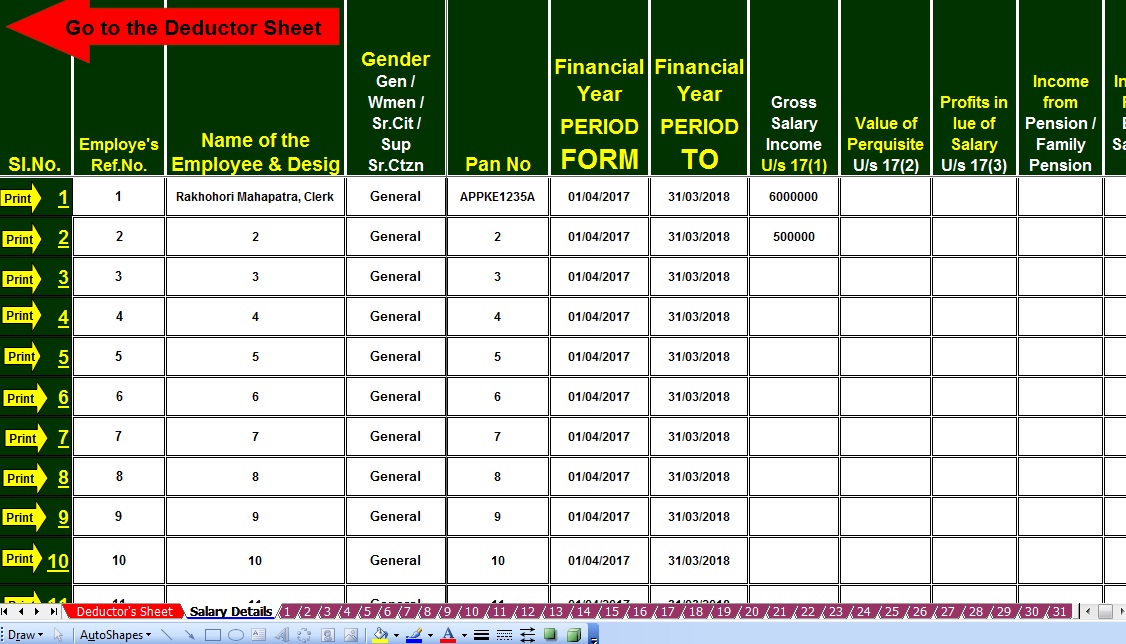Image resolution: width=1126 pixels, height=644 pixels.
Task: Jump to the last sheet tab
Action: coord(53,612)
